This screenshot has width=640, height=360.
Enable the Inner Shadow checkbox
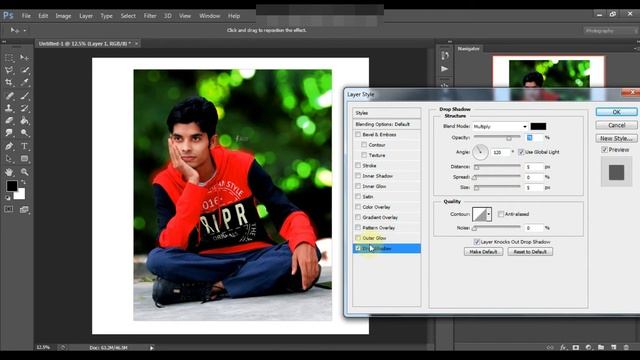(358, 176)
